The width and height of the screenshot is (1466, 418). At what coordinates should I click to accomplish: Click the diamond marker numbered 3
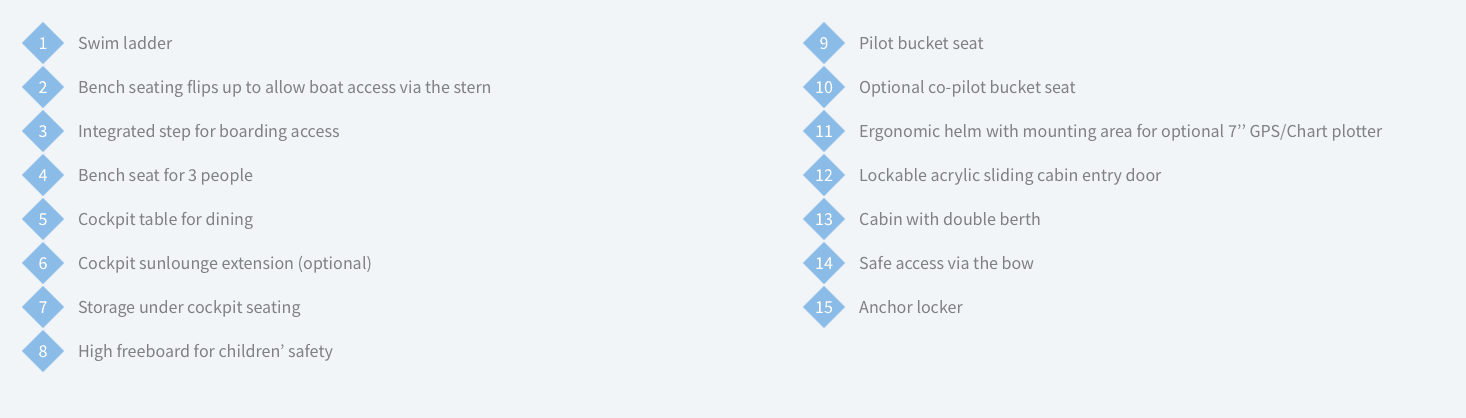pos(43,131)
